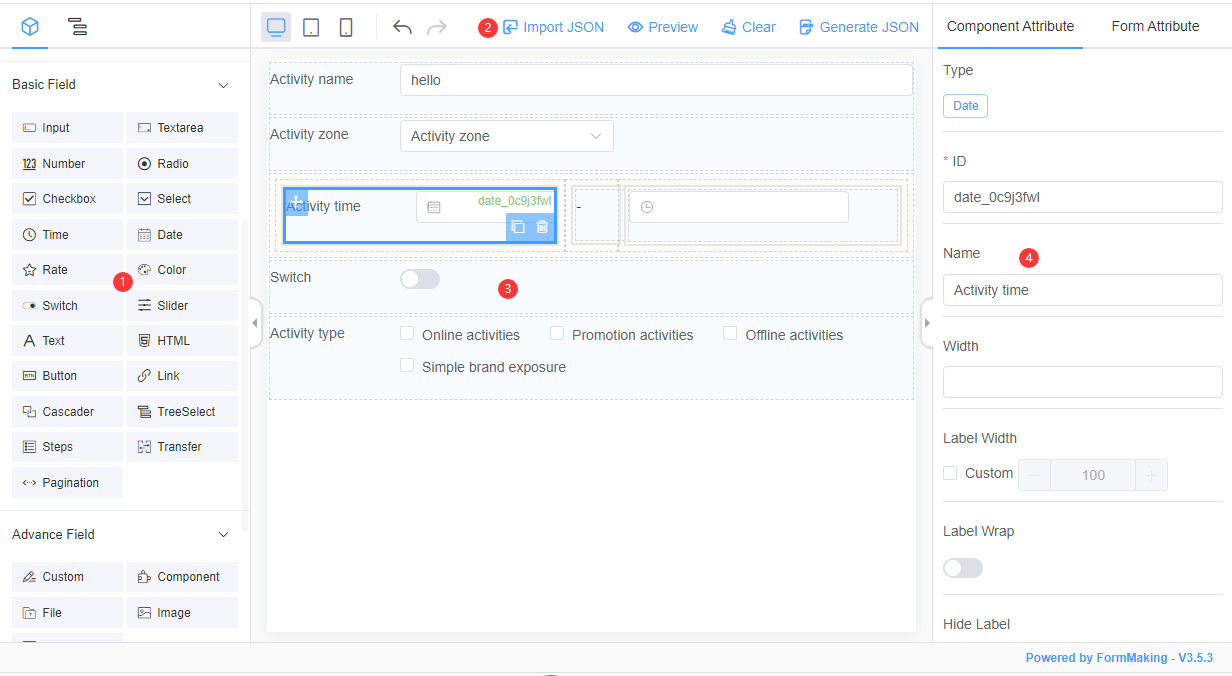
Task: Collapse the right attribute panel
Action: [926, 323]
